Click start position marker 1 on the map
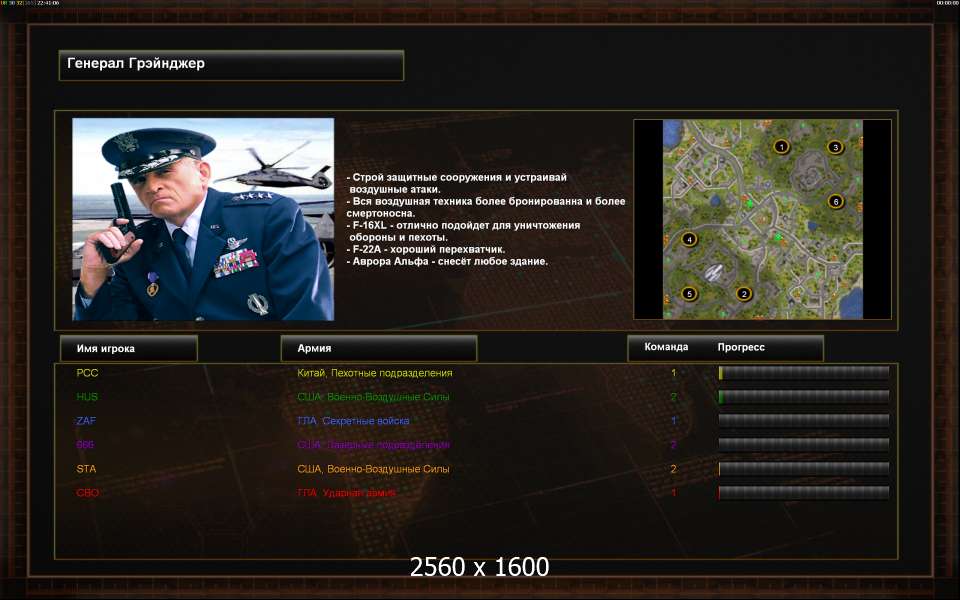Viewport: 960px width, 600px height. [781, 147]
